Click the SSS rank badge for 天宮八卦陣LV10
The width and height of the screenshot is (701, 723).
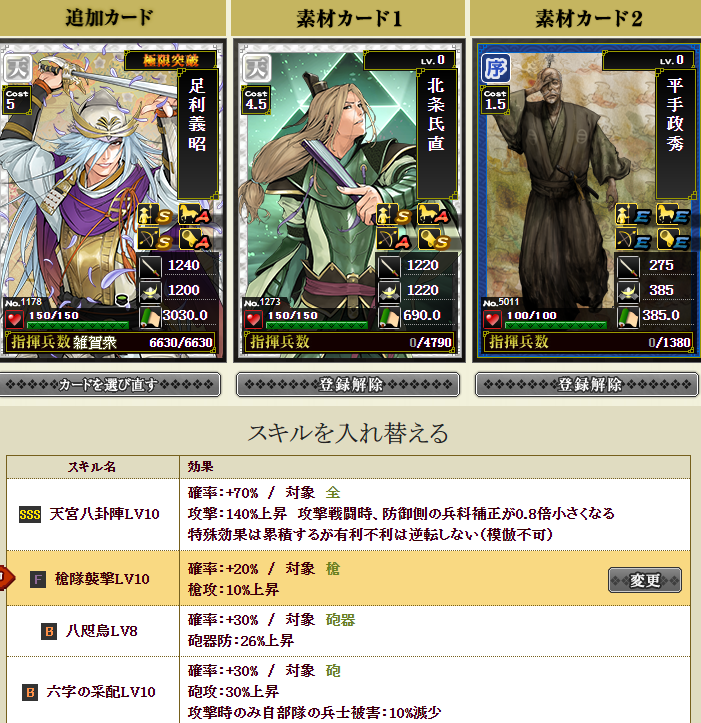[30, 514]
